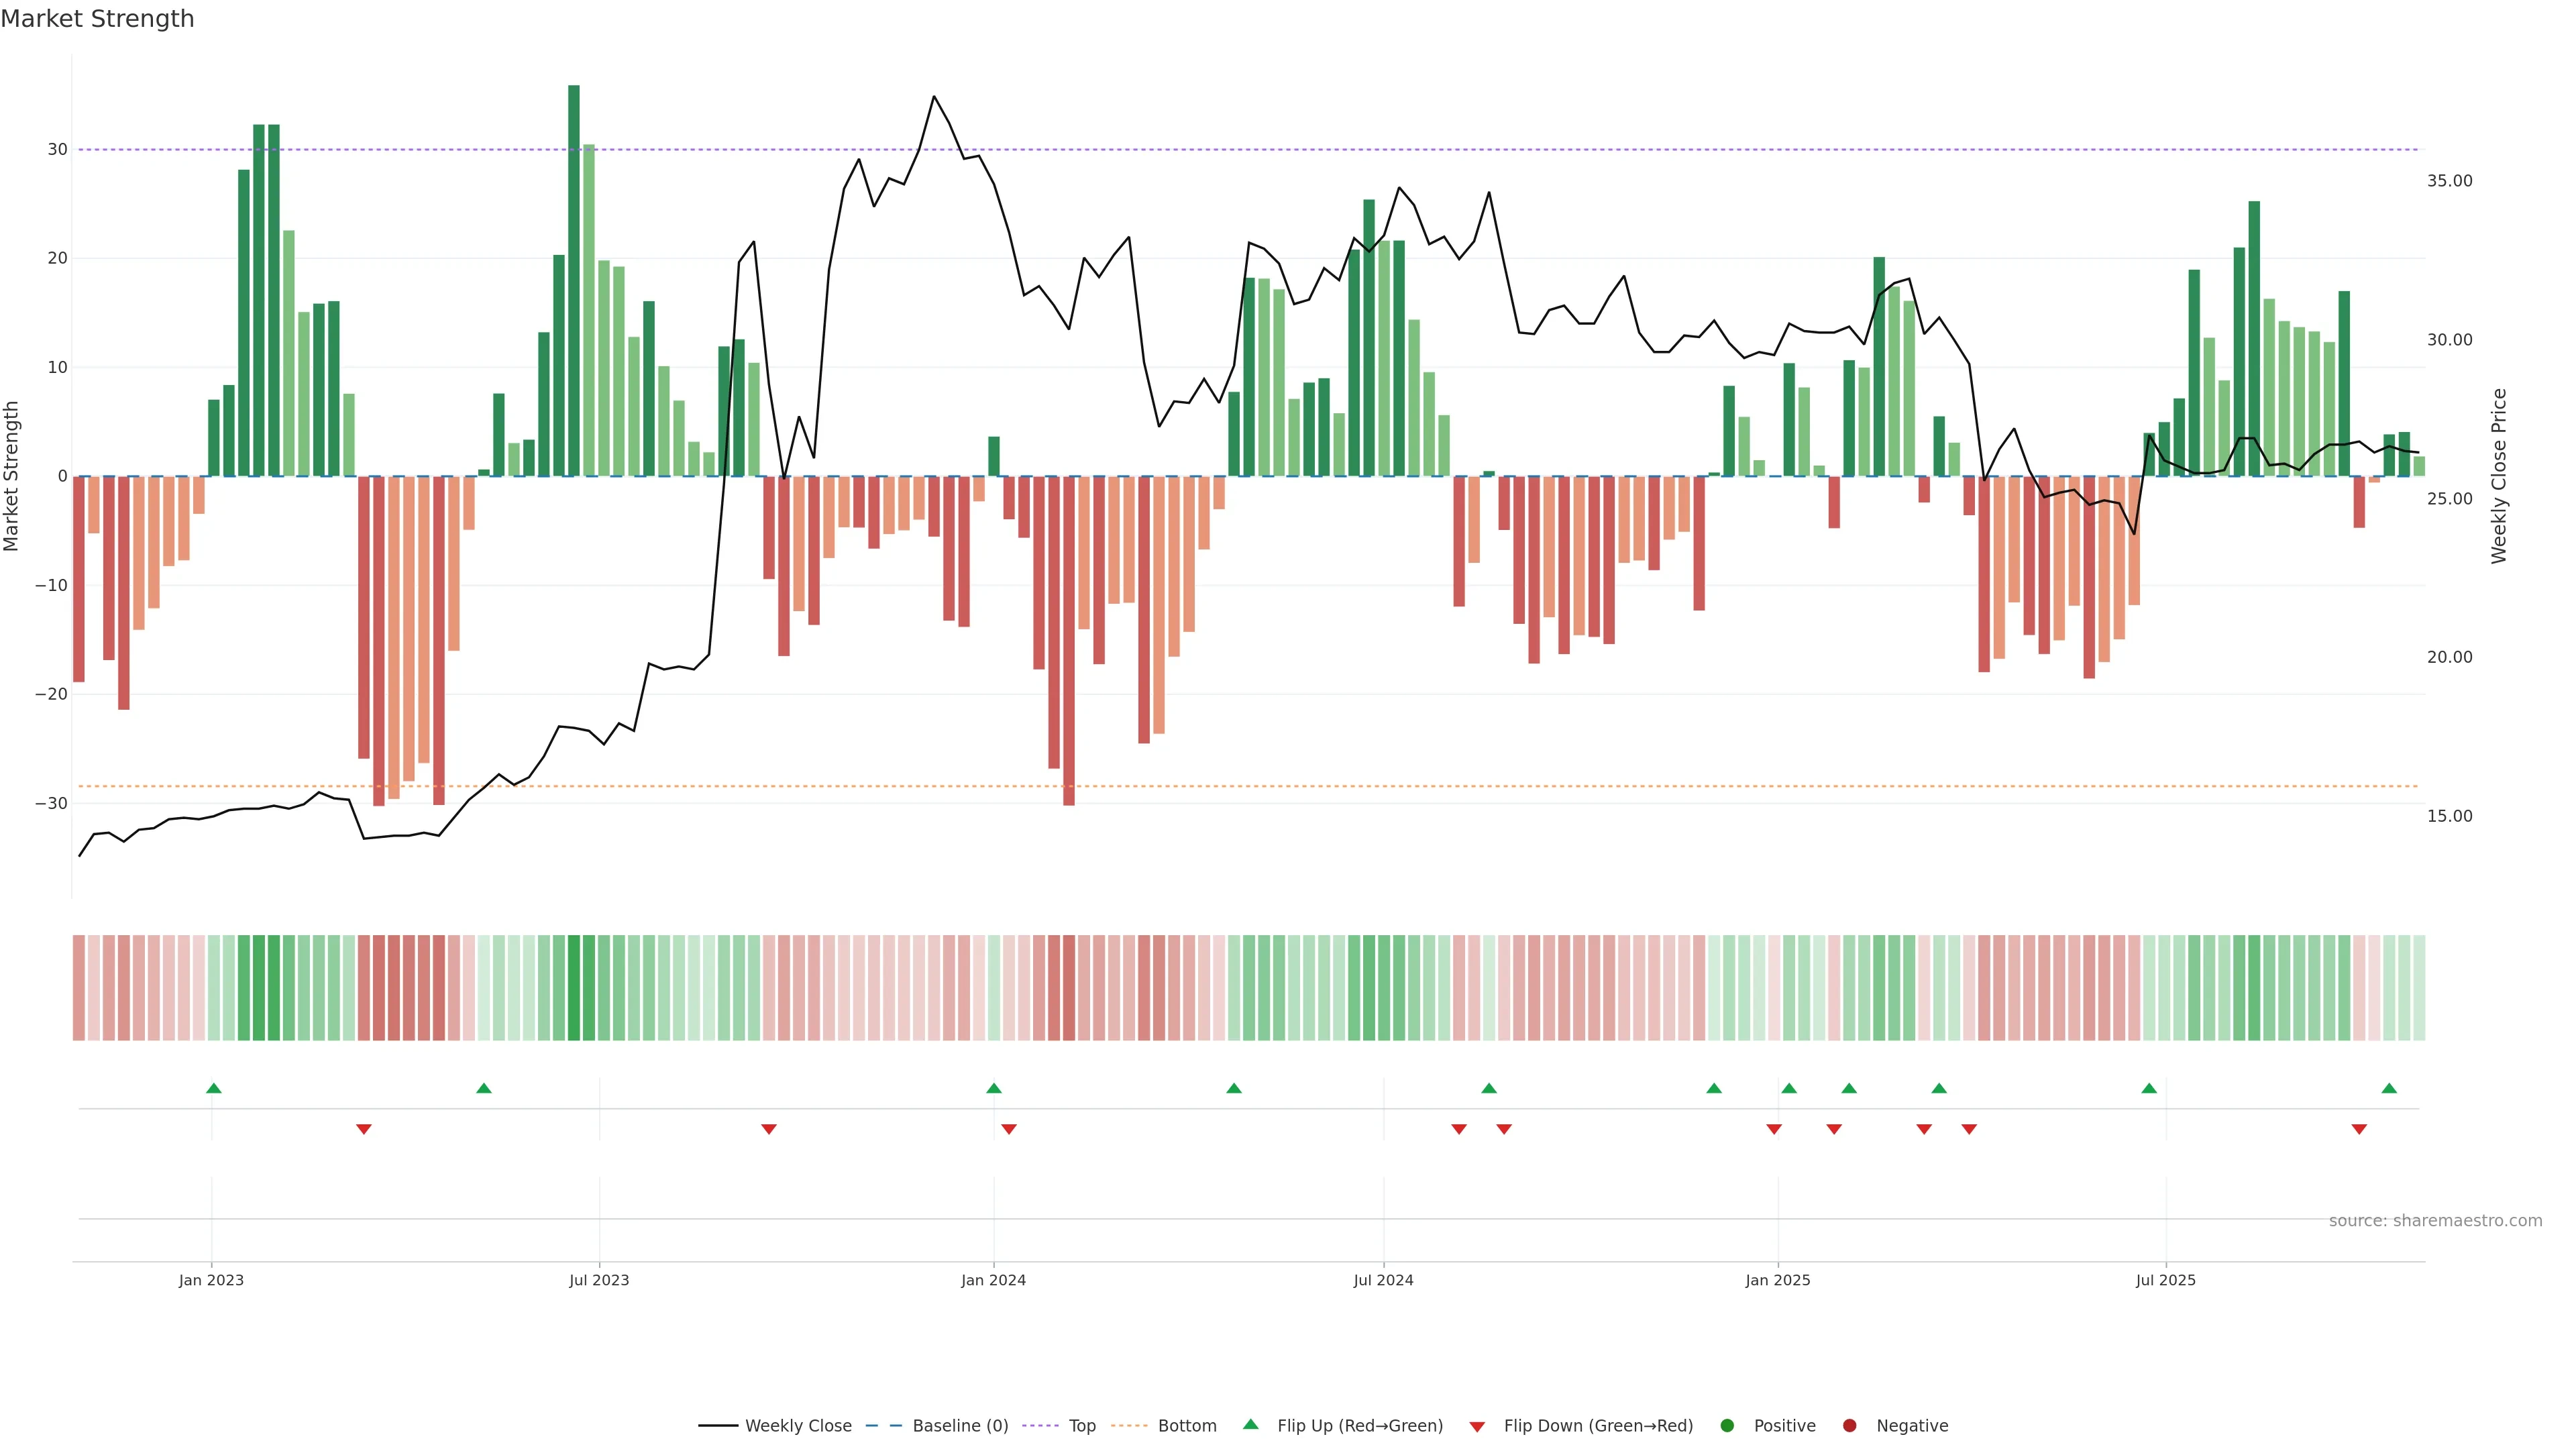Click the green Positive legend dot
The width and height of the screenshot is (2576, 1449).
1727,1426
